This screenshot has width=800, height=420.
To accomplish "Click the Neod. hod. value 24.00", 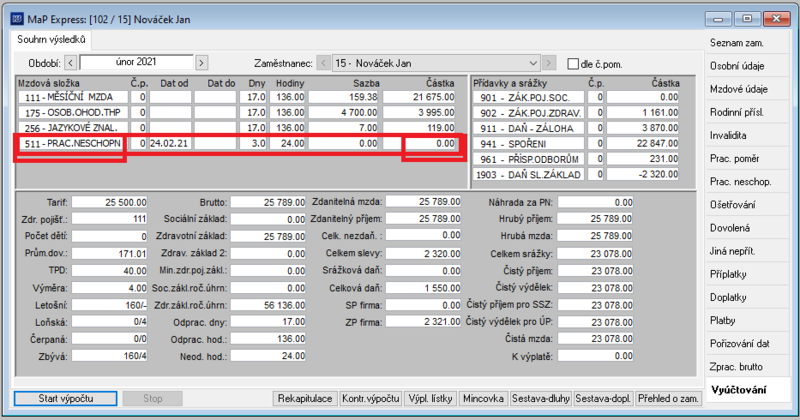I will 268,356.
